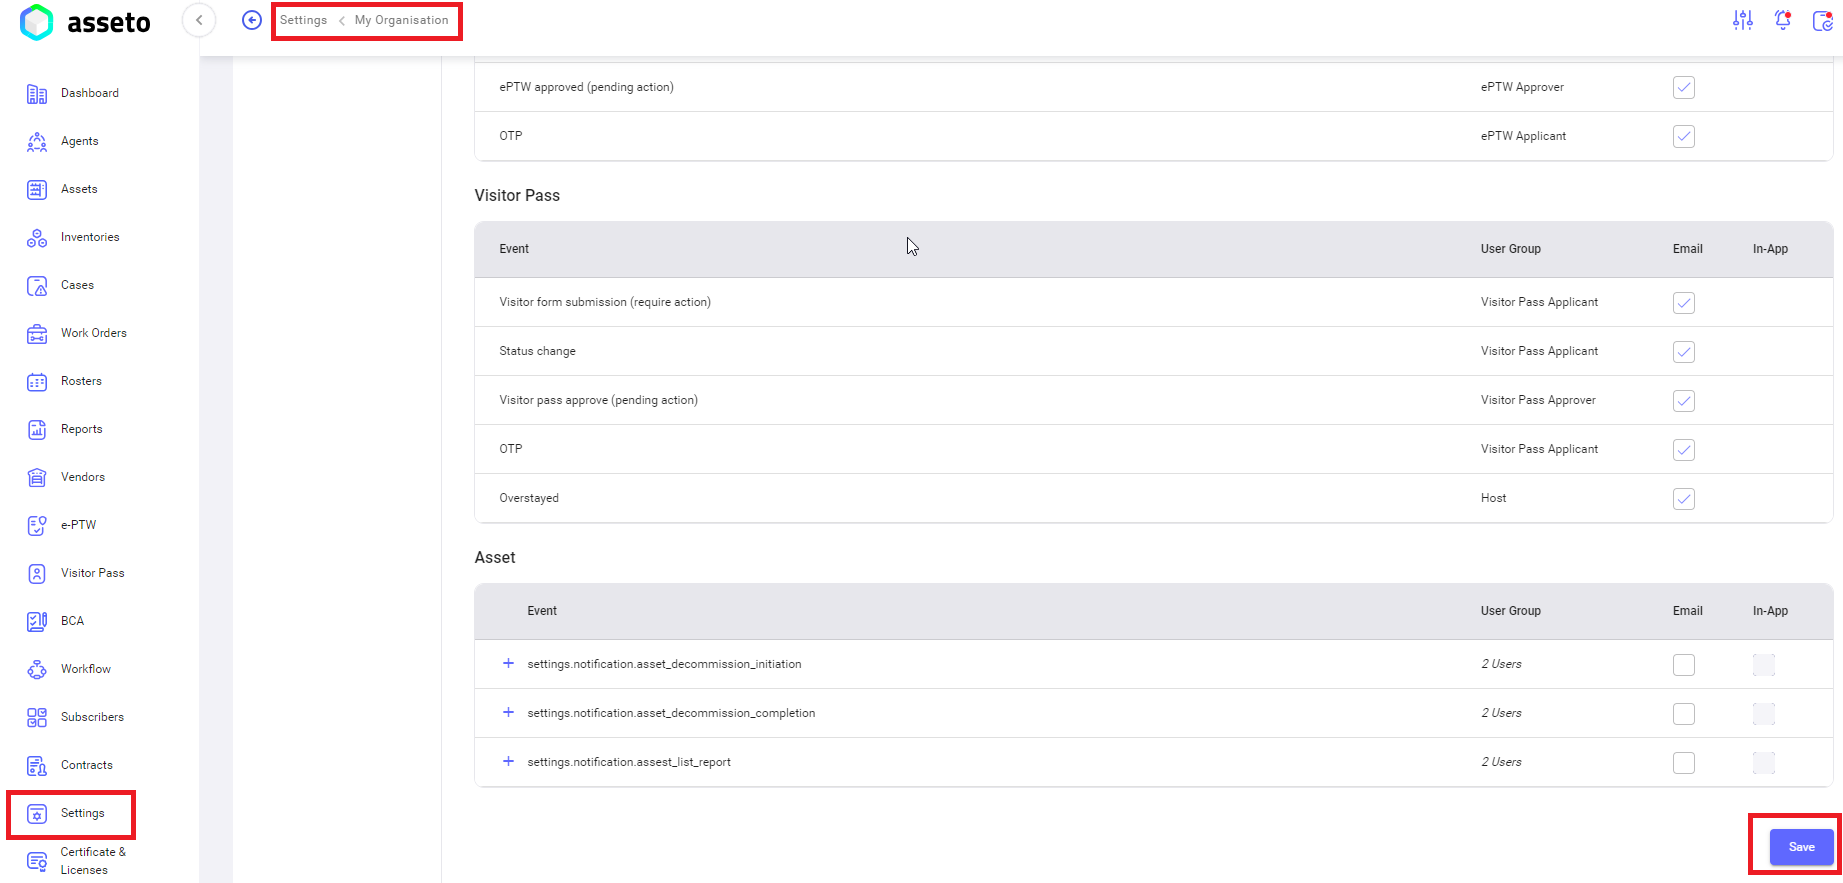Save the notification settings
Image resolution: width=1843 pixels, height=883 pixels.
(x=1802, y=847)
